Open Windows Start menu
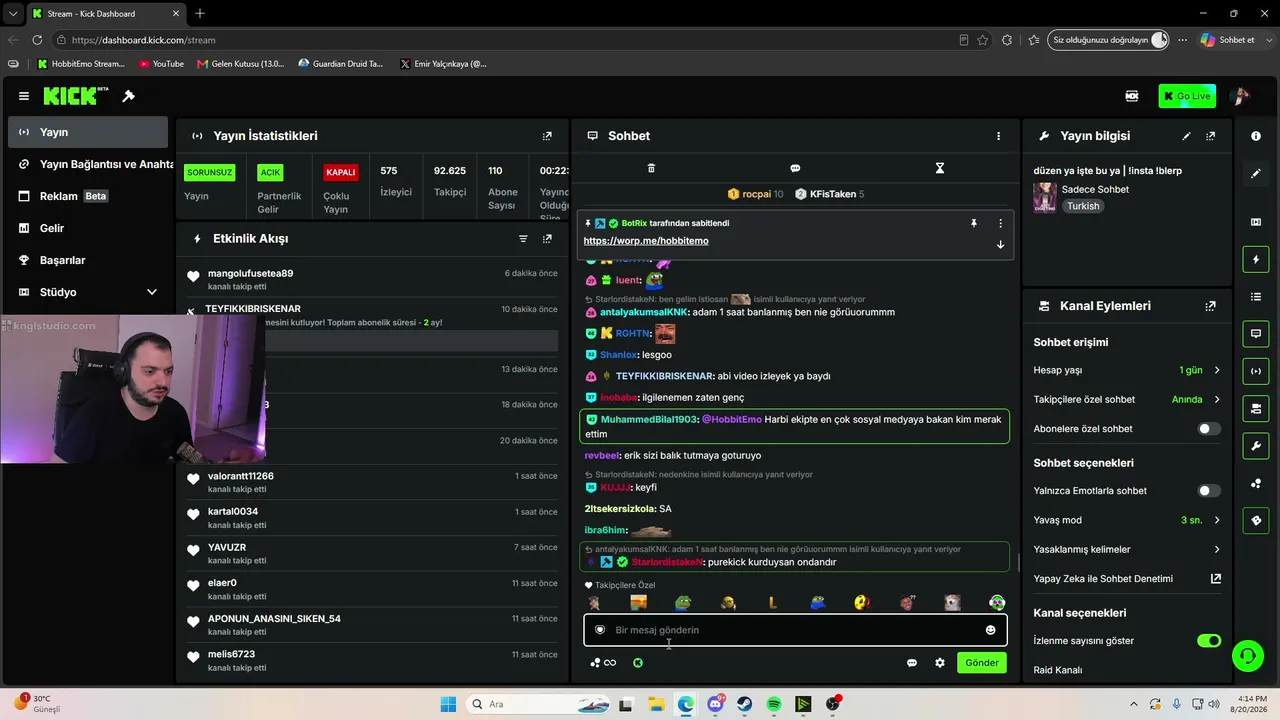 tap(447, 704)
